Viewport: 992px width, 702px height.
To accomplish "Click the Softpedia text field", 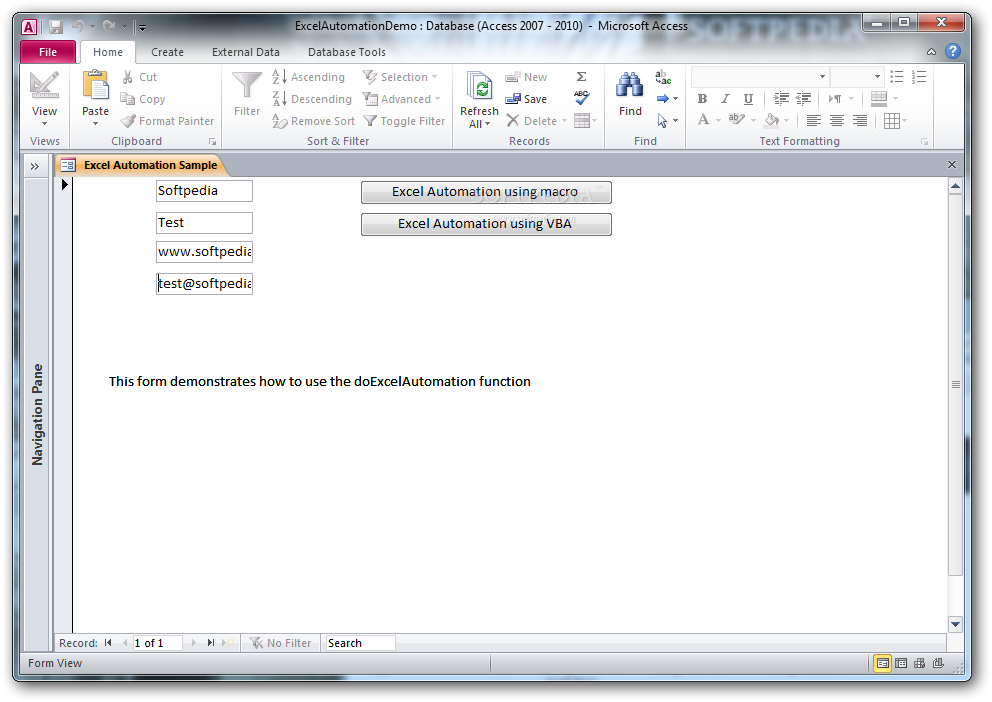I will point(204,191).
